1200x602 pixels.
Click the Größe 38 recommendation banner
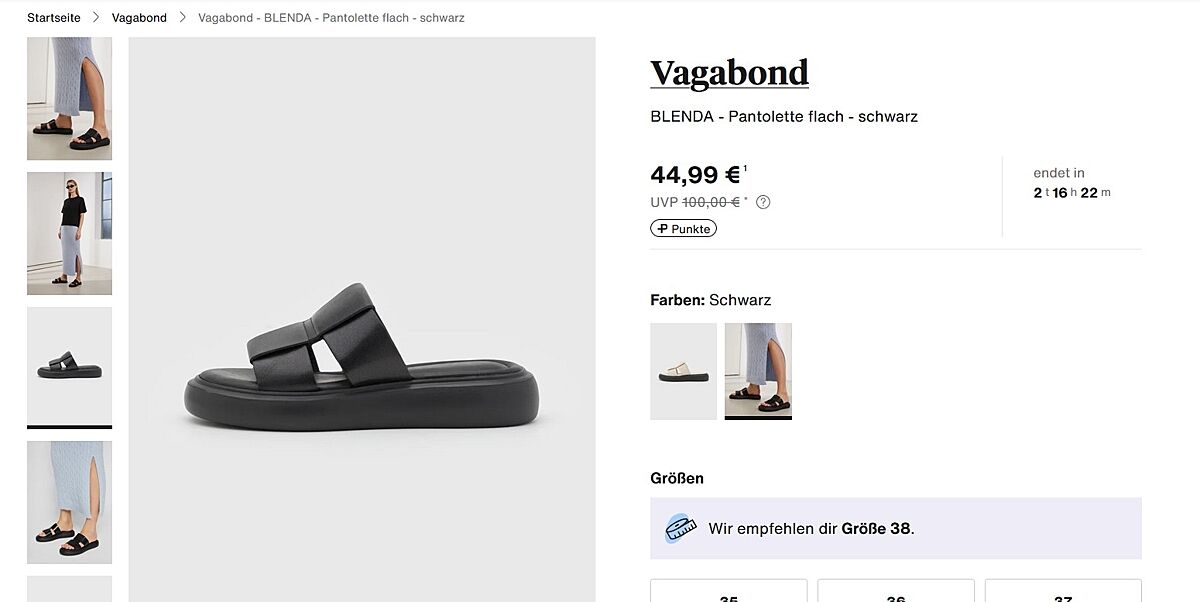(895, 528)
